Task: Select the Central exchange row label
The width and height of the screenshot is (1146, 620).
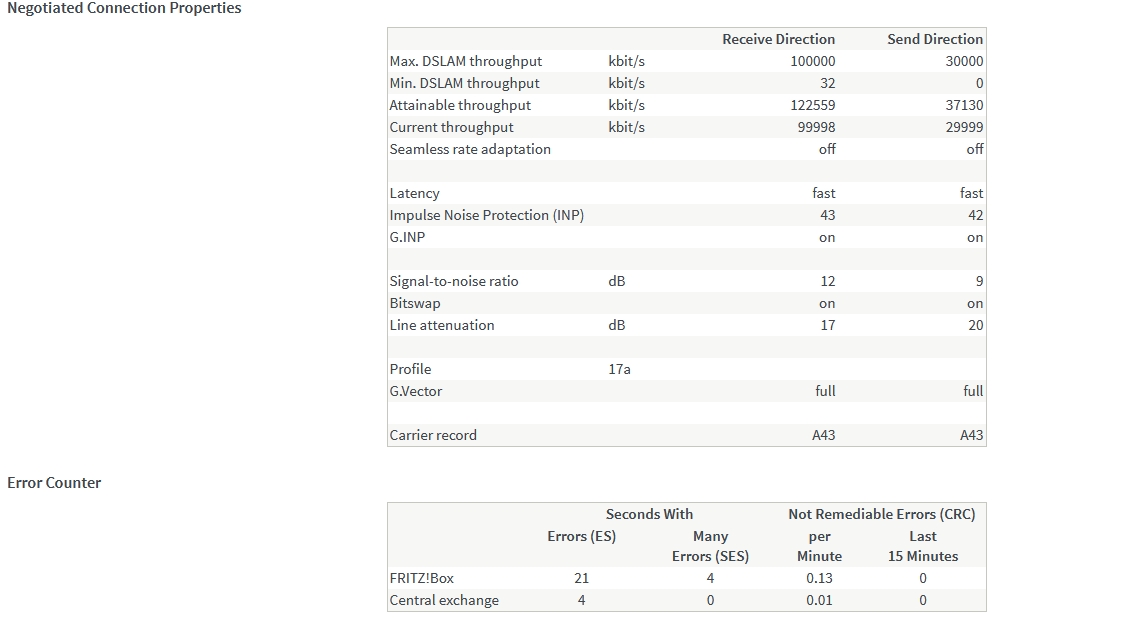Action: pos(444,600)
